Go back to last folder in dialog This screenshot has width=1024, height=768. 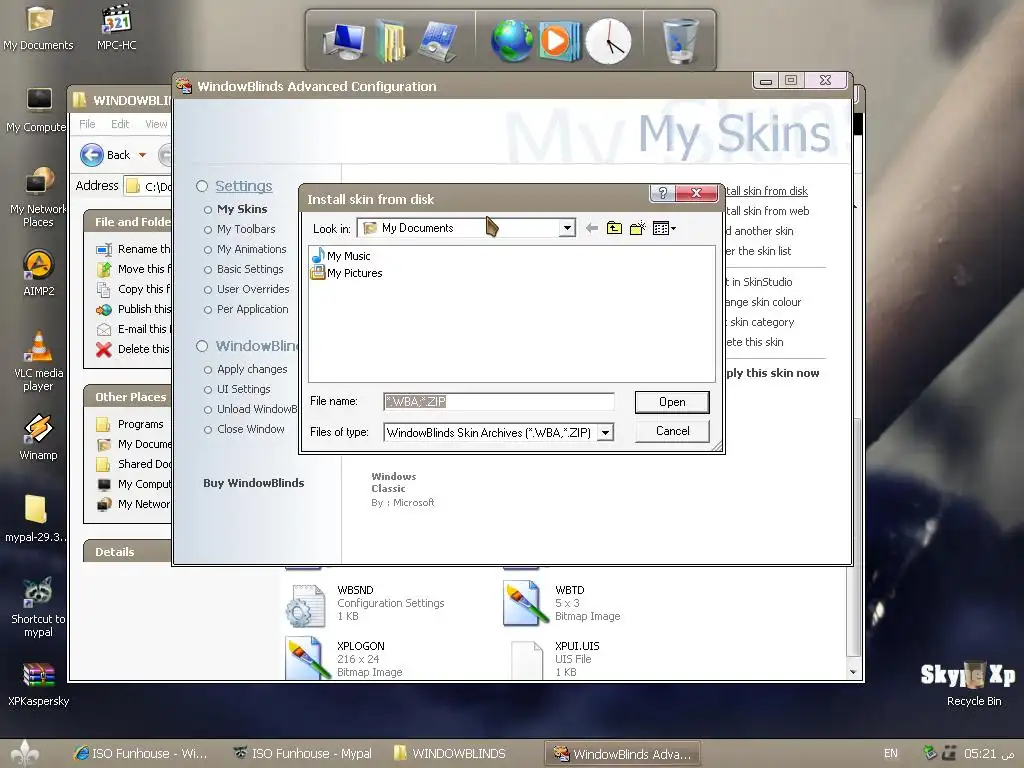point(592,228)
